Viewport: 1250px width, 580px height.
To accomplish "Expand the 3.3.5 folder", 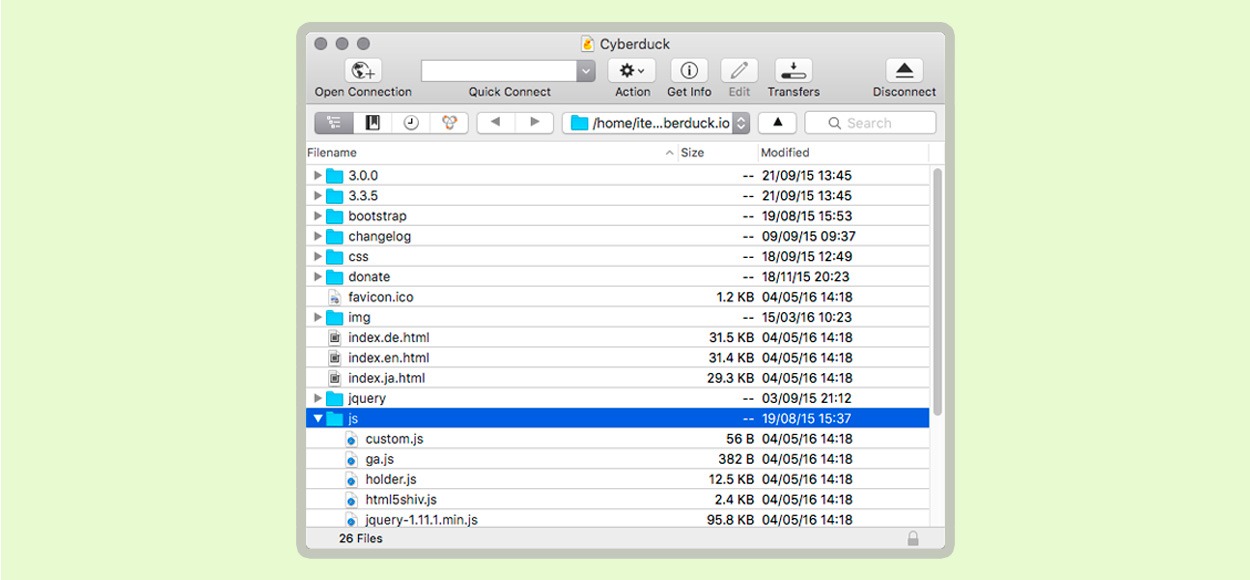I will tap(318, 196).
